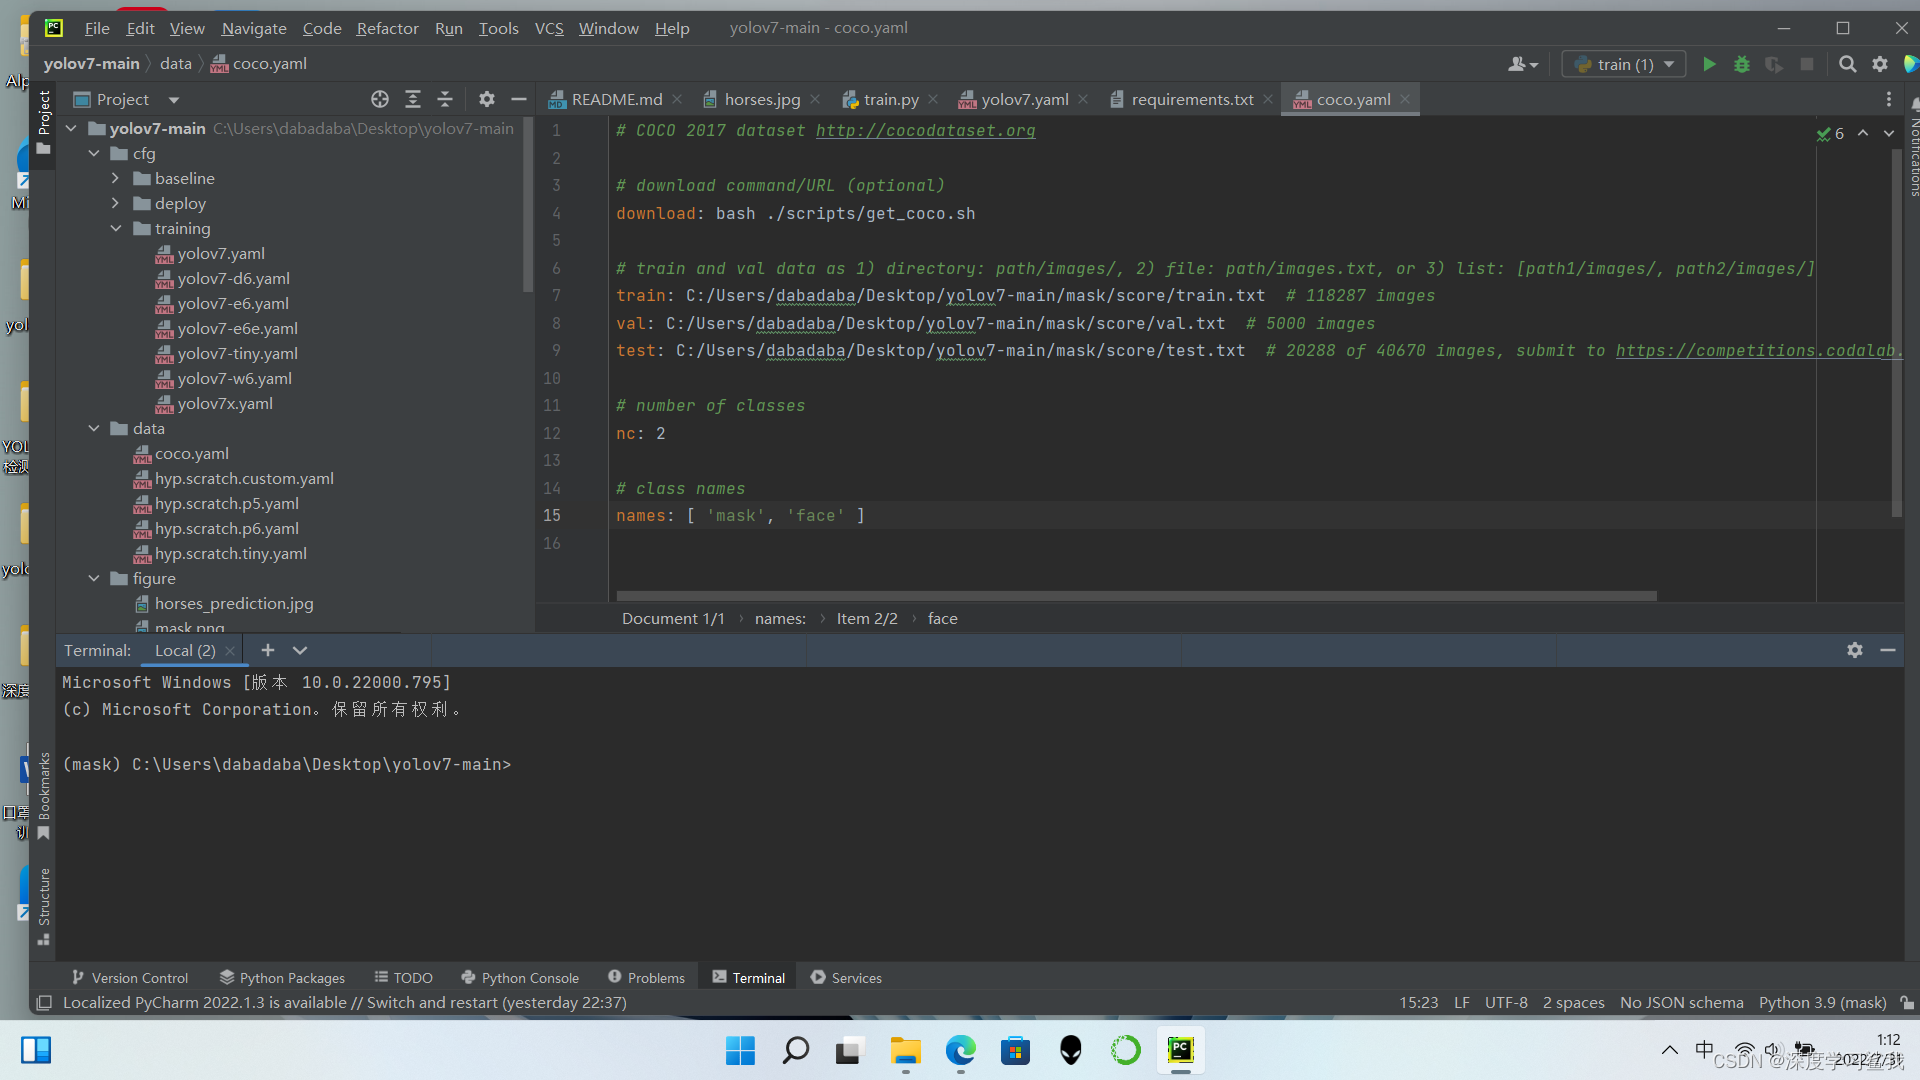Image resolution: width=1920 pixels, height=1080 pixels.
Task: Open the cocodataset.org link
Action: 925,130
